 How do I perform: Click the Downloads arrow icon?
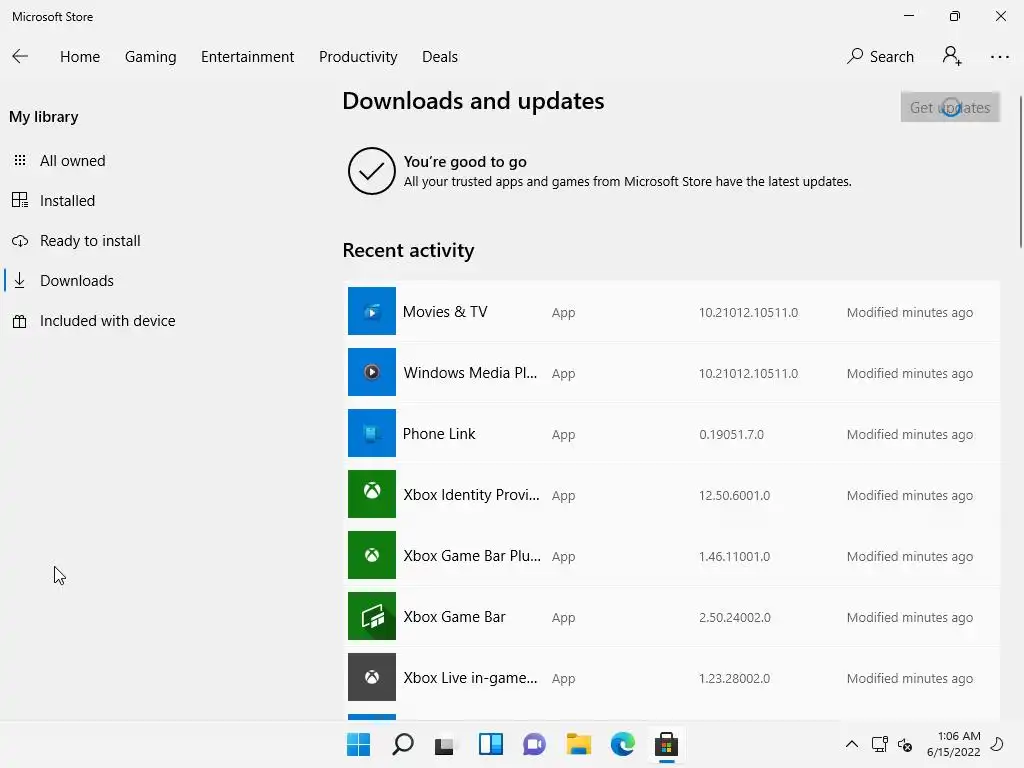click(20, 280)
